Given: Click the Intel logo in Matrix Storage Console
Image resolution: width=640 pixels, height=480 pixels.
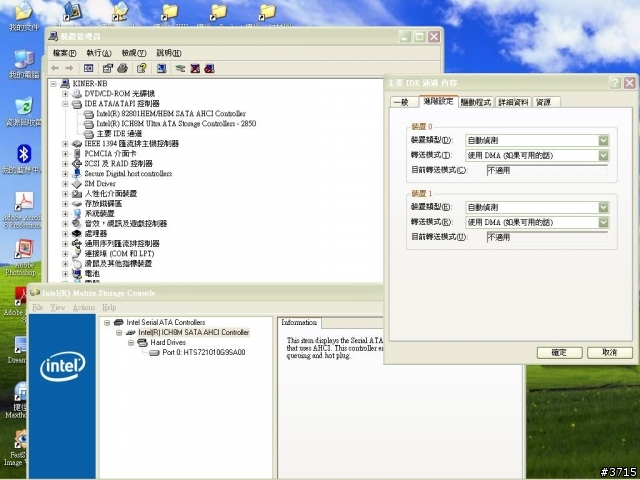Looking at the screenshot, I should click(x=62, y=366).
